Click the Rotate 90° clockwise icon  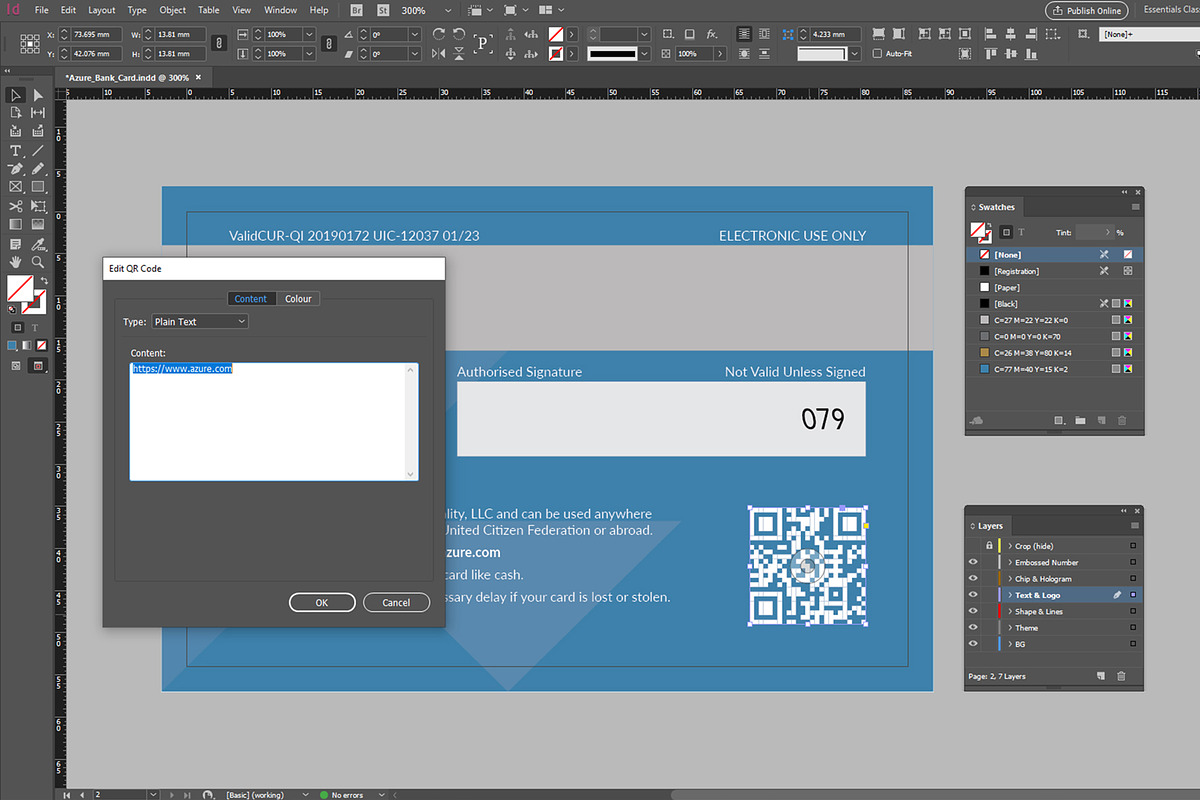pos(441,34)
